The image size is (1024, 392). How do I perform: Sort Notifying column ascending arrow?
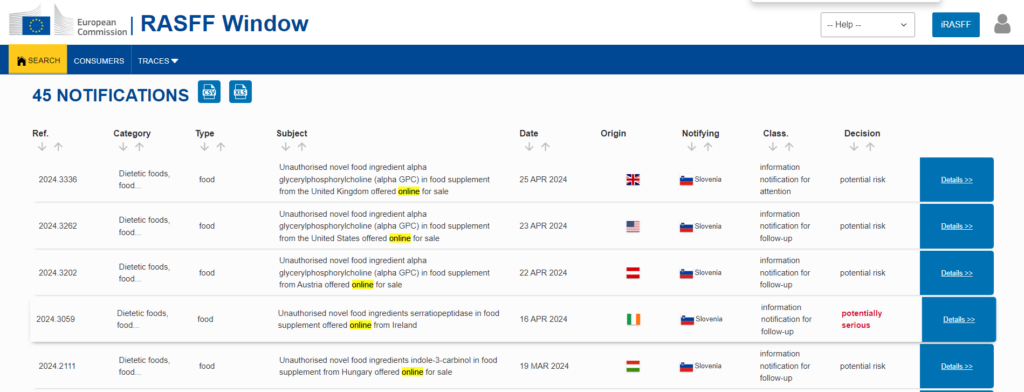click(708, 147)
